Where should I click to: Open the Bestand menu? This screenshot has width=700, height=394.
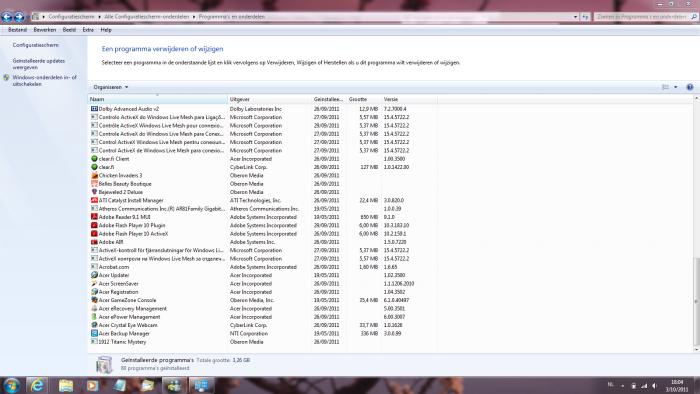(17, 30)
